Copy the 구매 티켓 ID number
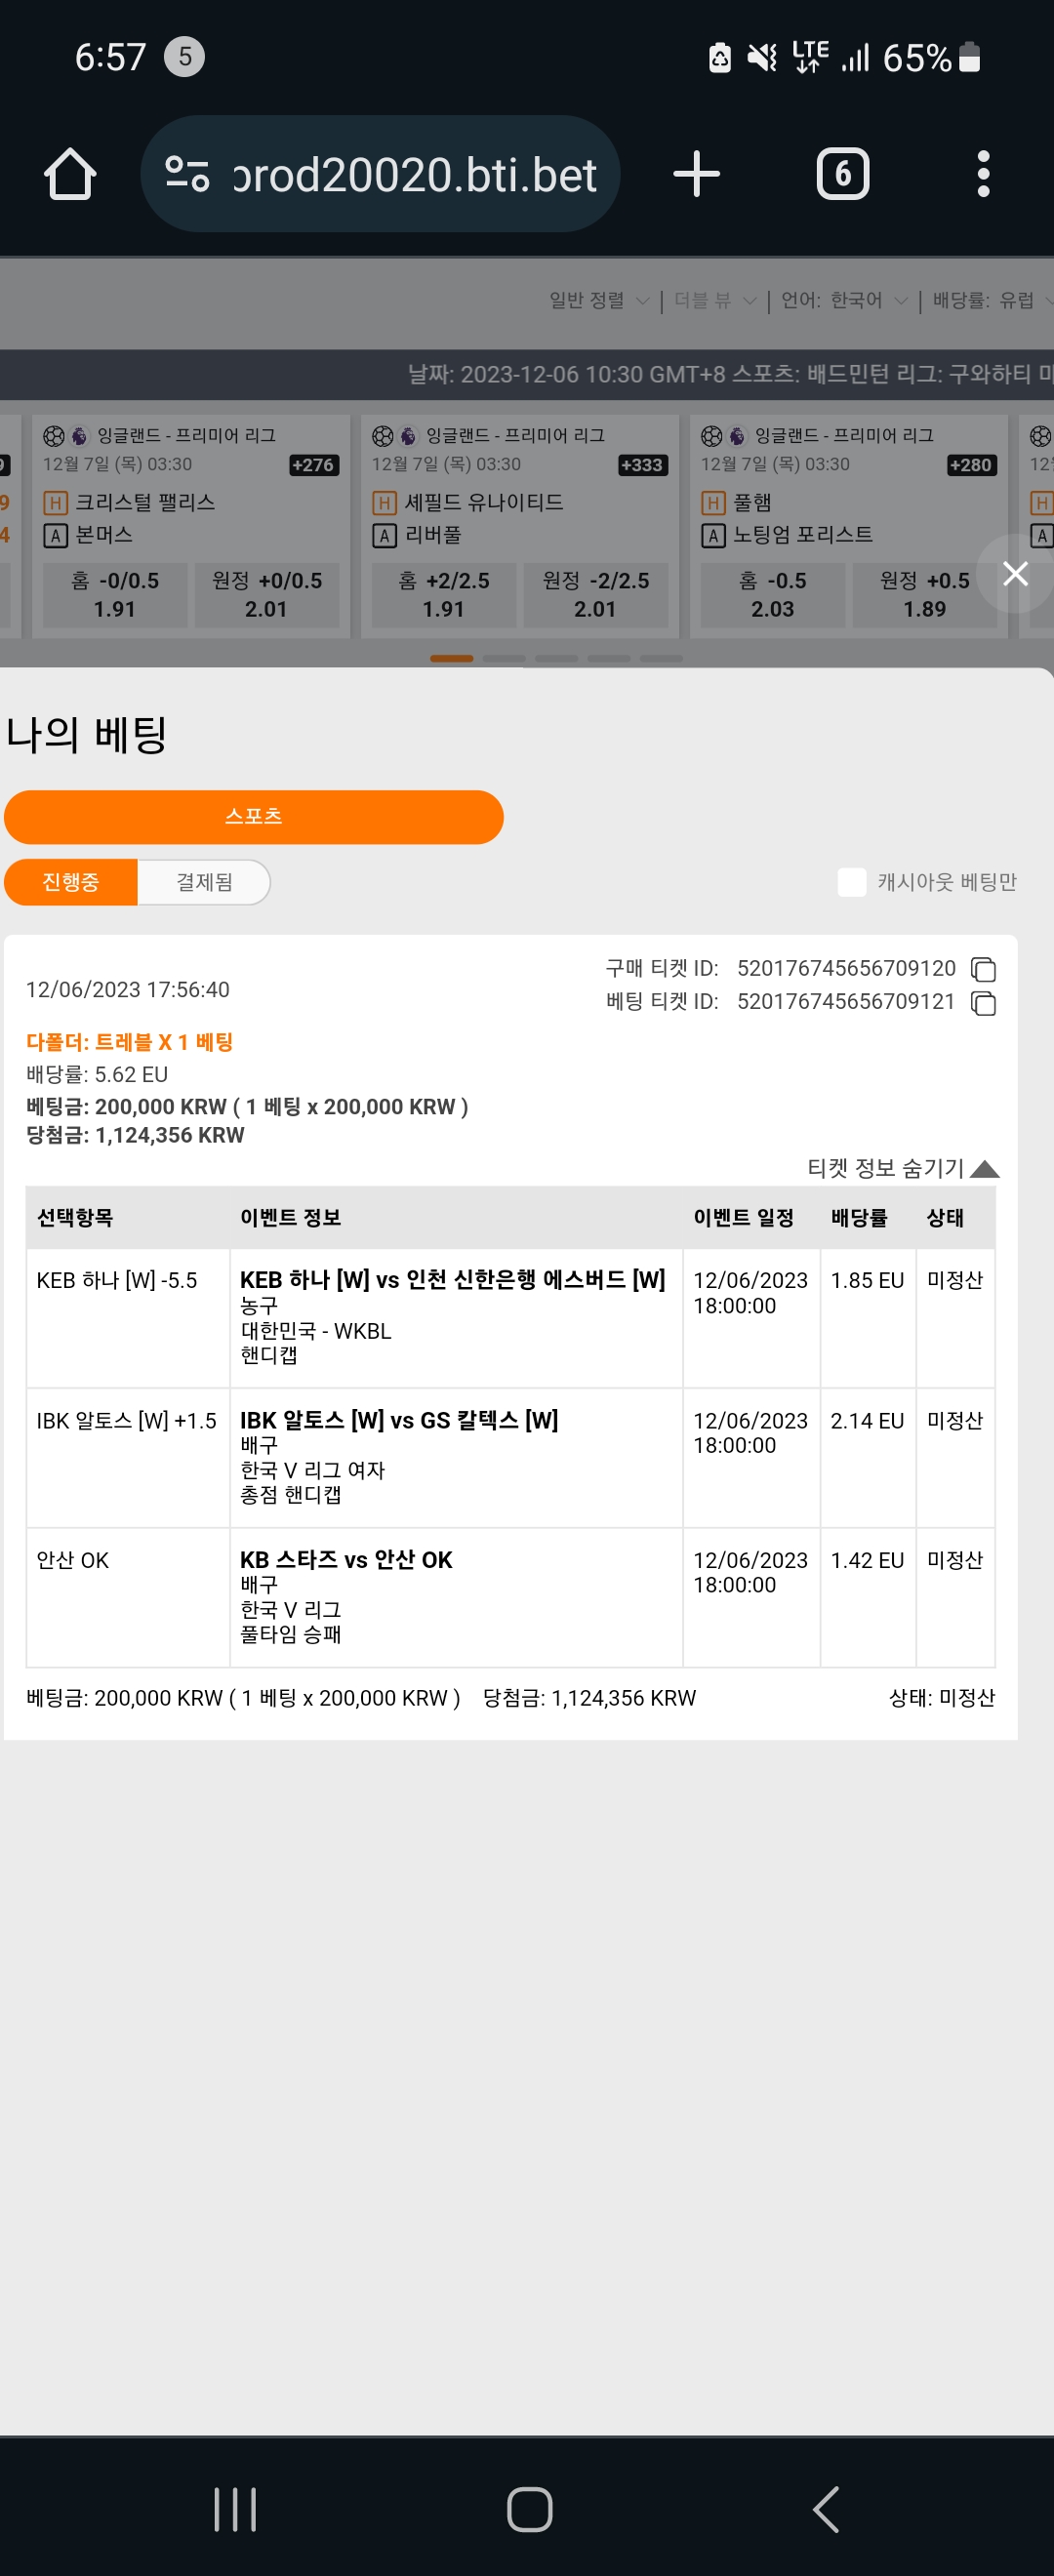 click(x=984, y=969)
